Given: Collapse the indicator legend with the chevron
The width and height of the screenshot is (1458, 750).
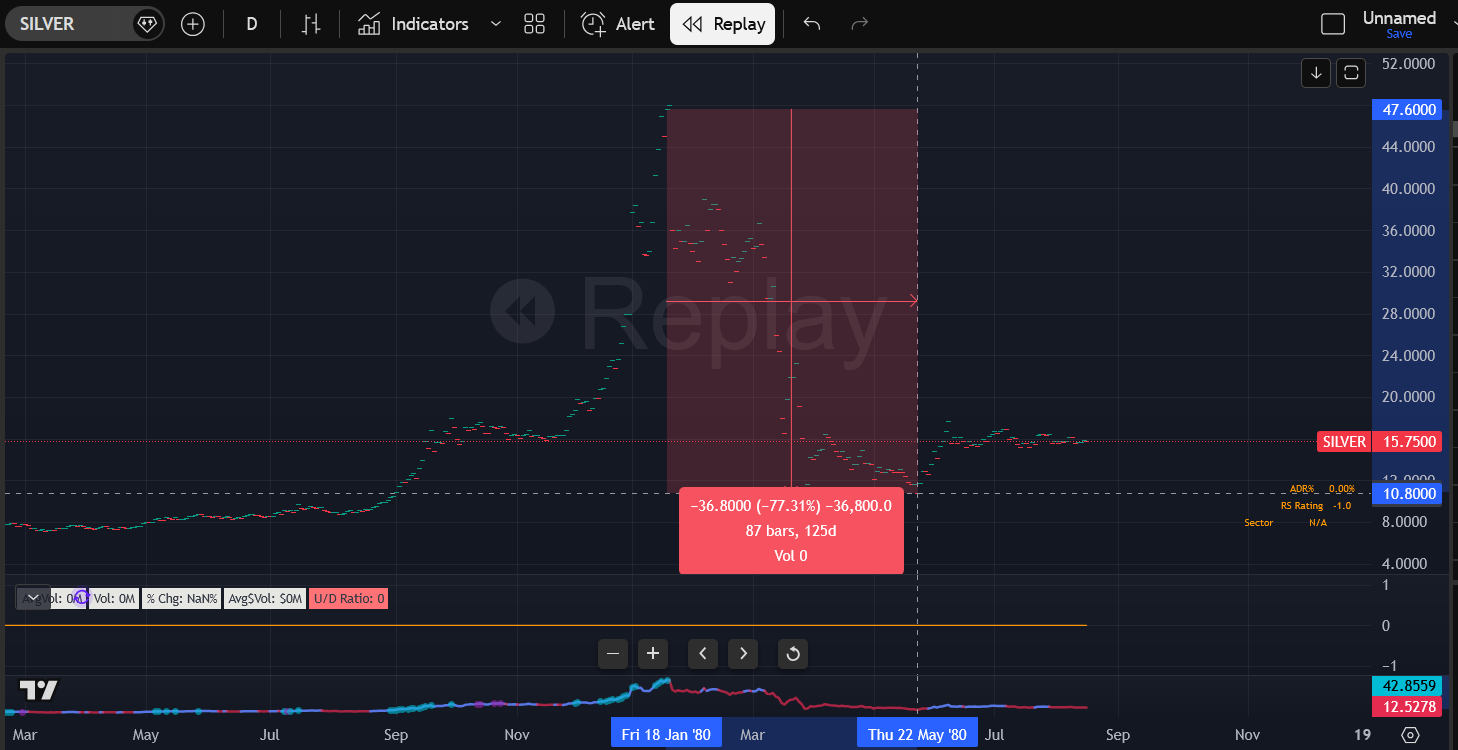Looking at the screenshot, I should click(33, 597).
